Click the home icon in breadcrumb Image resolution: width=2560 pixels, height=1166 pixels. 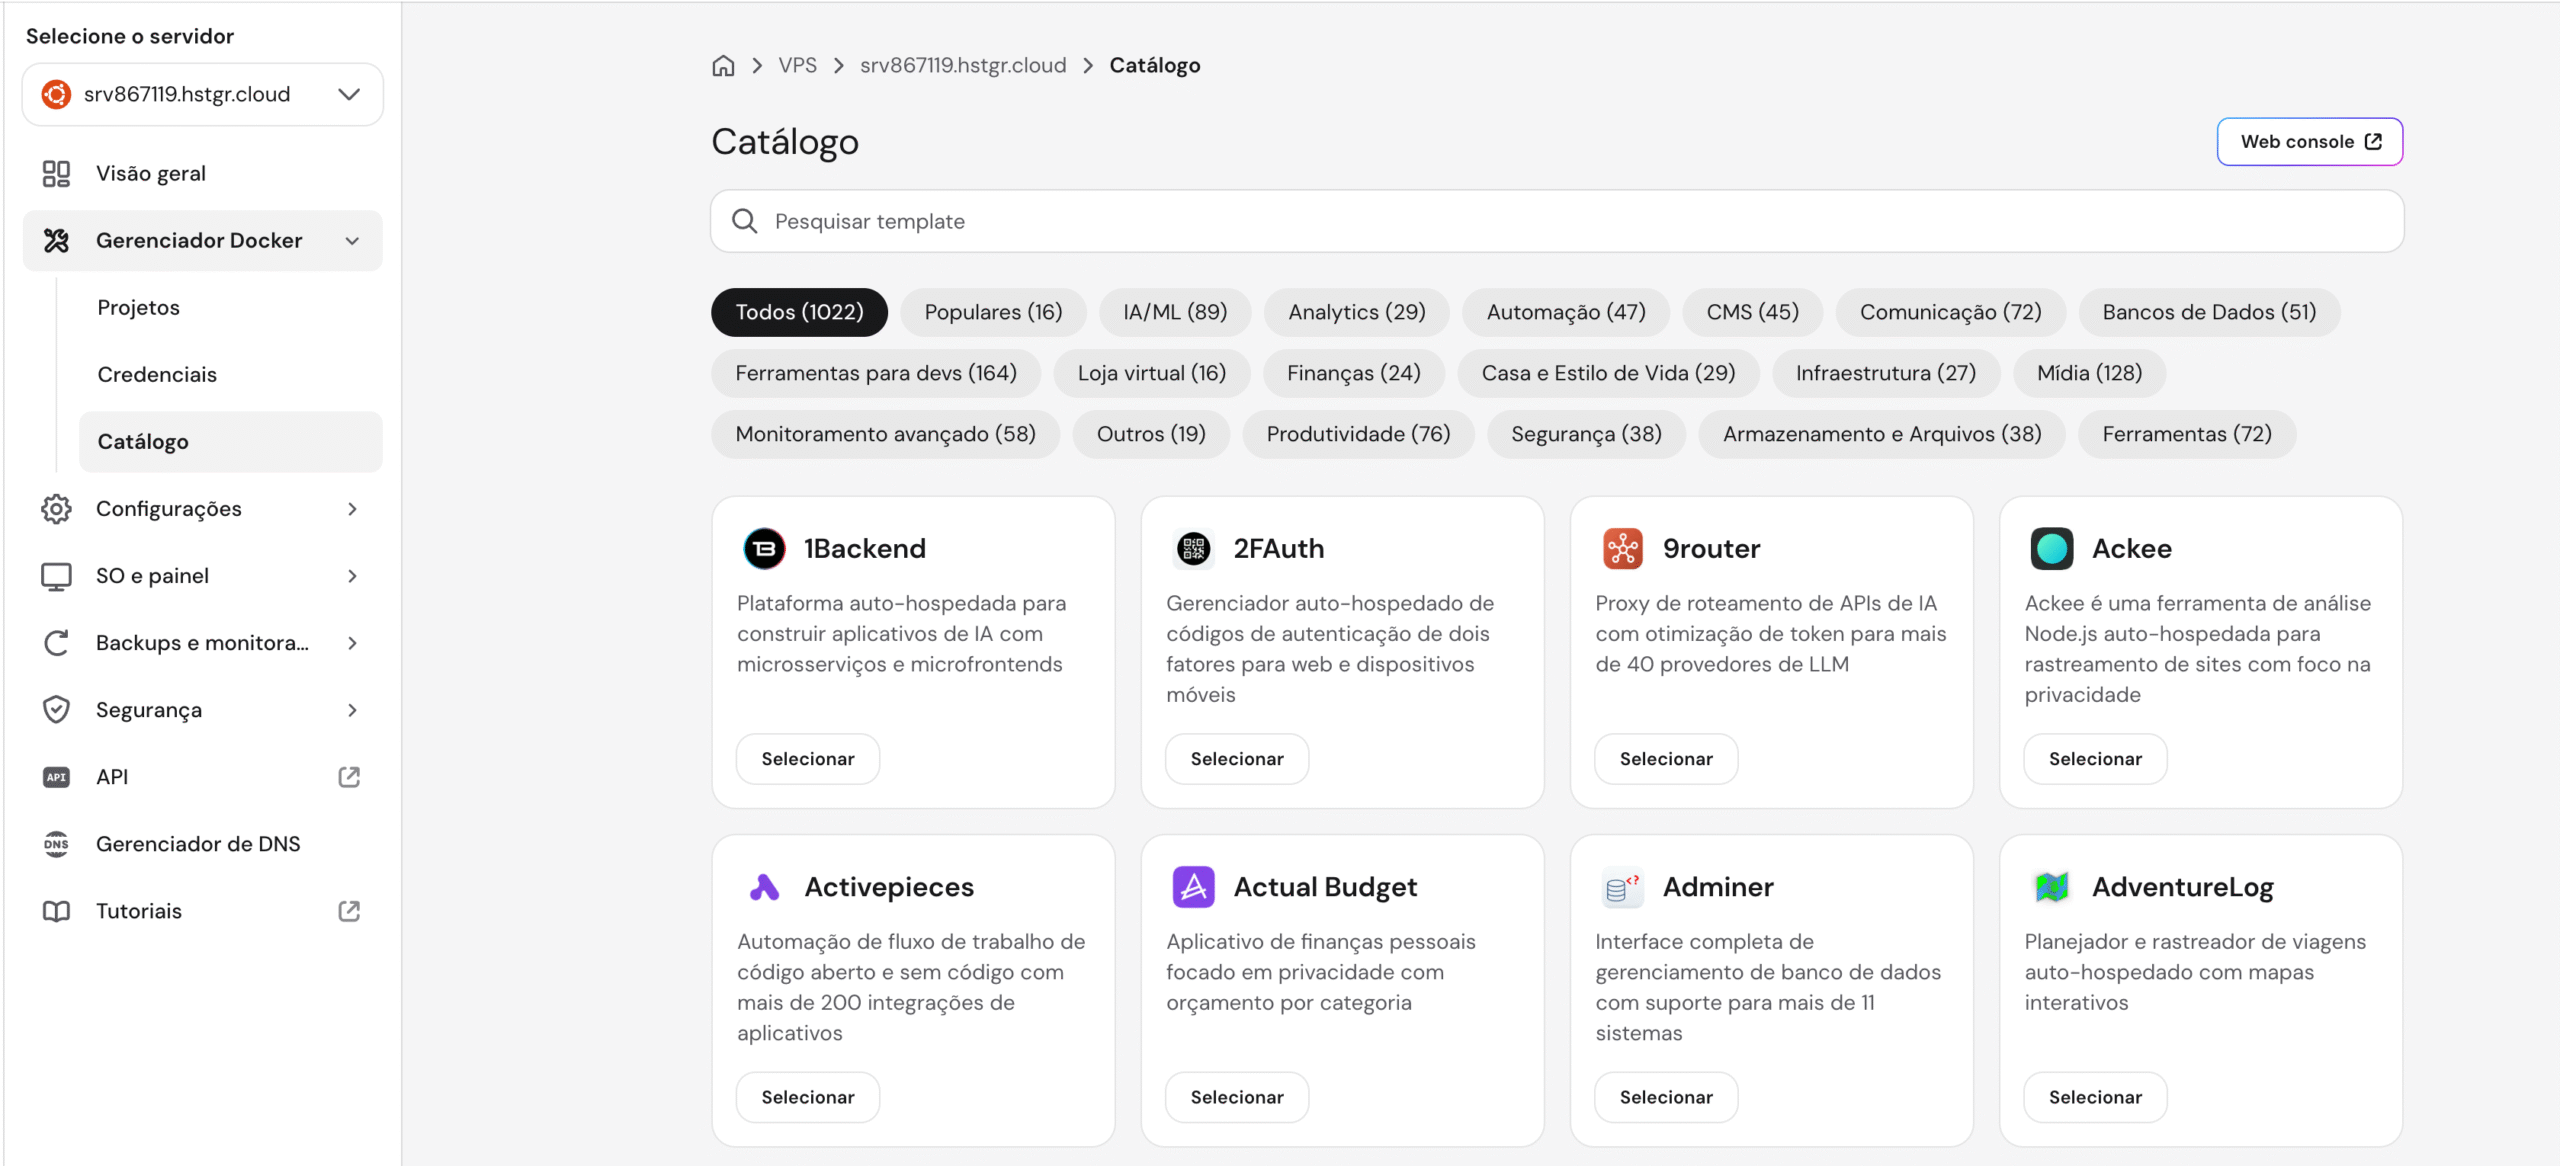[723, 66]
